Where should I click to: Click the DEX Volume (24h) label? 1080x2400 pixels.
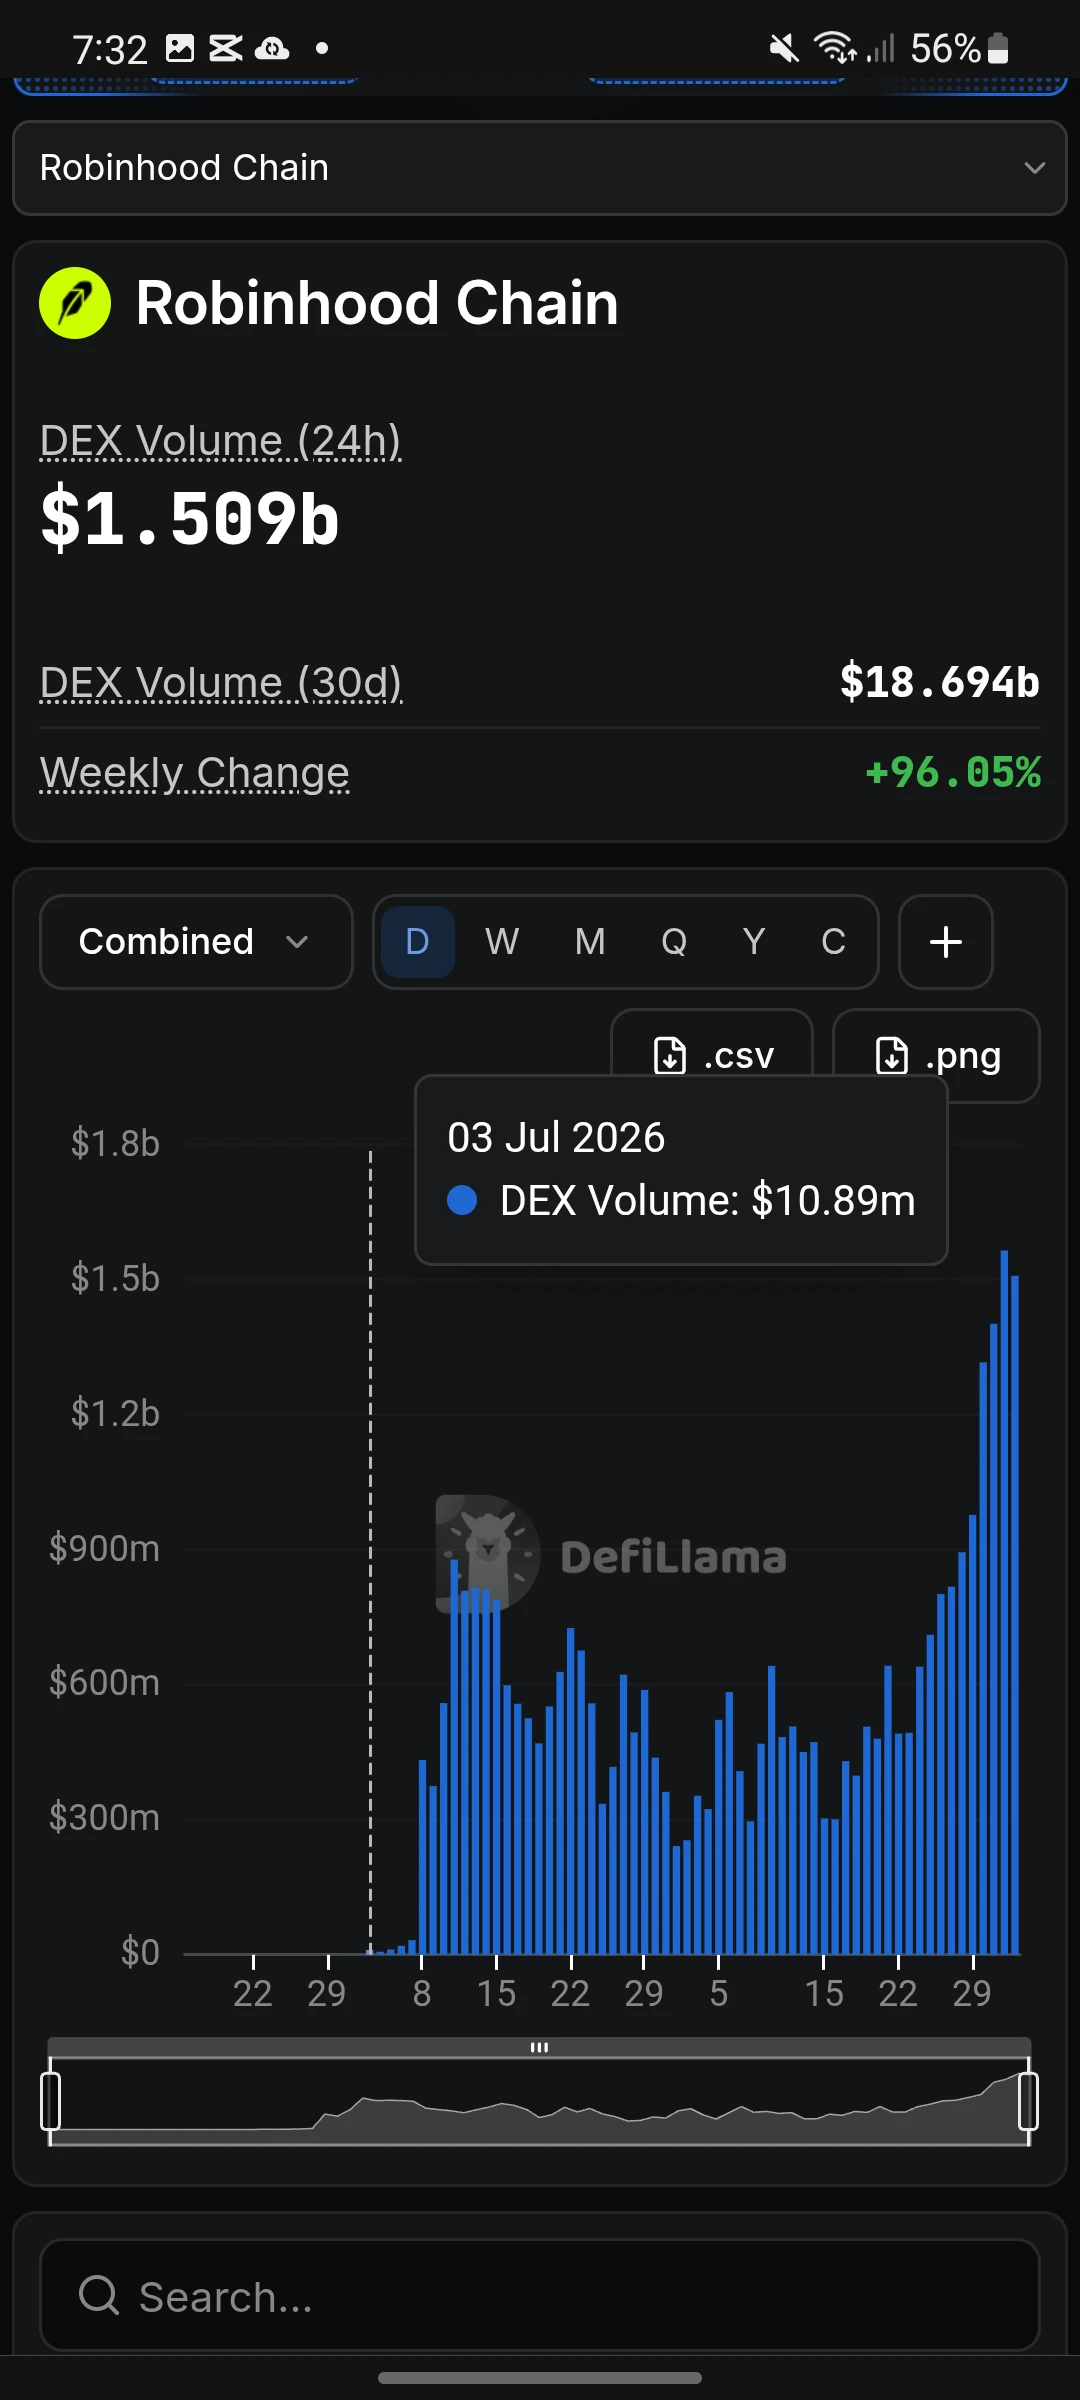[221, 441]
